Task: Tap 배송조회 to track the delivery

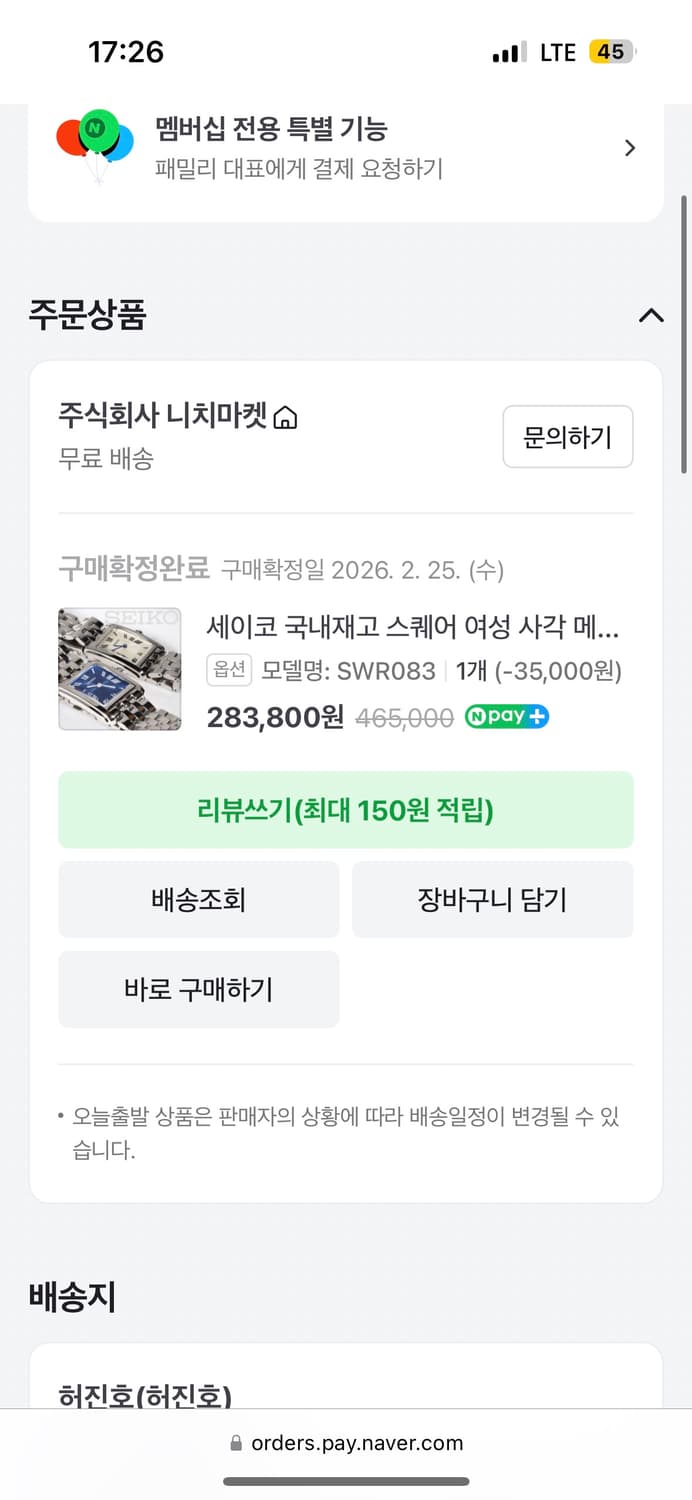Action: [198, 899]
